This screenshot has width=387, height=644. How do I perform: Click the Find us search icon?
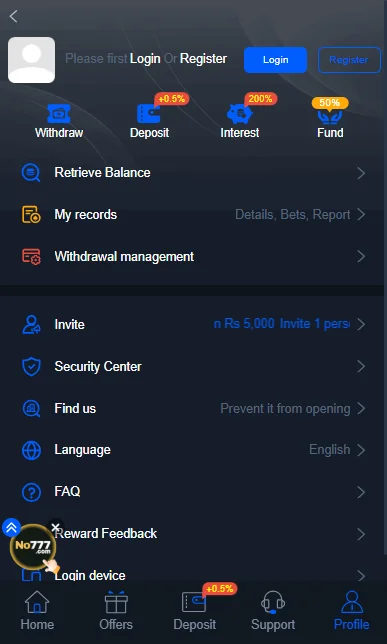click(31, 408)
